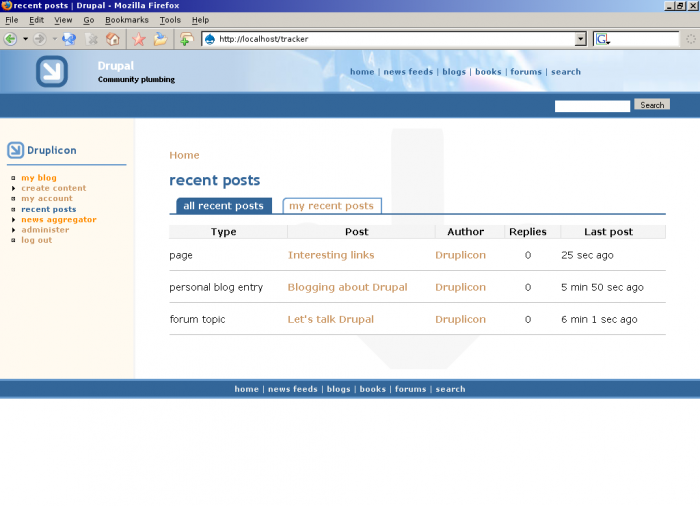Go to the browser Home page icon
The width and height of the screenshot is (700, 506).
pos(112,39)
